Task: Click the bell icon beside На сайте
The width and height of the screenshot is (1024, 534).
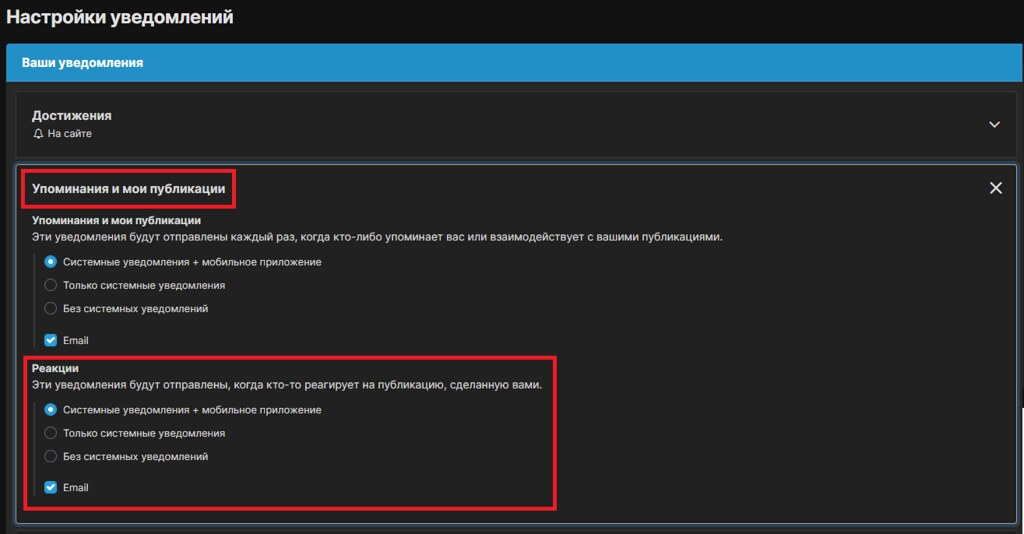Action: [x=38, y=133]
